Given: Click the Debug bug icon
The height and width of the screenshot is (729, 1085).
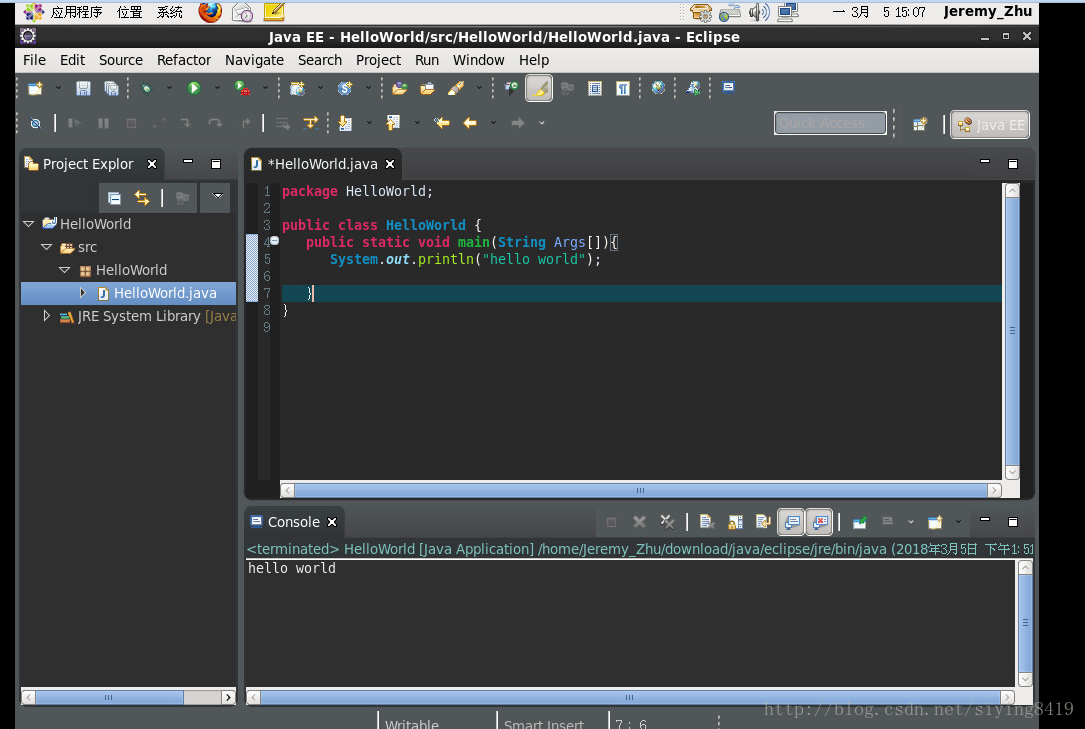Looking at the screenshot, I should [146, 89].
